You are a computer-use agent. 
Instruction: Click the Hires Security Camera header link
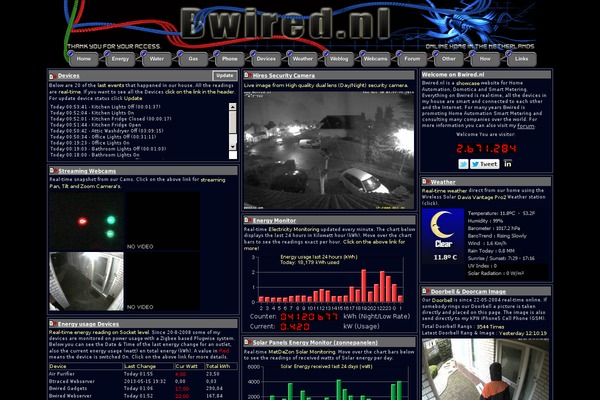pos(284,76)
